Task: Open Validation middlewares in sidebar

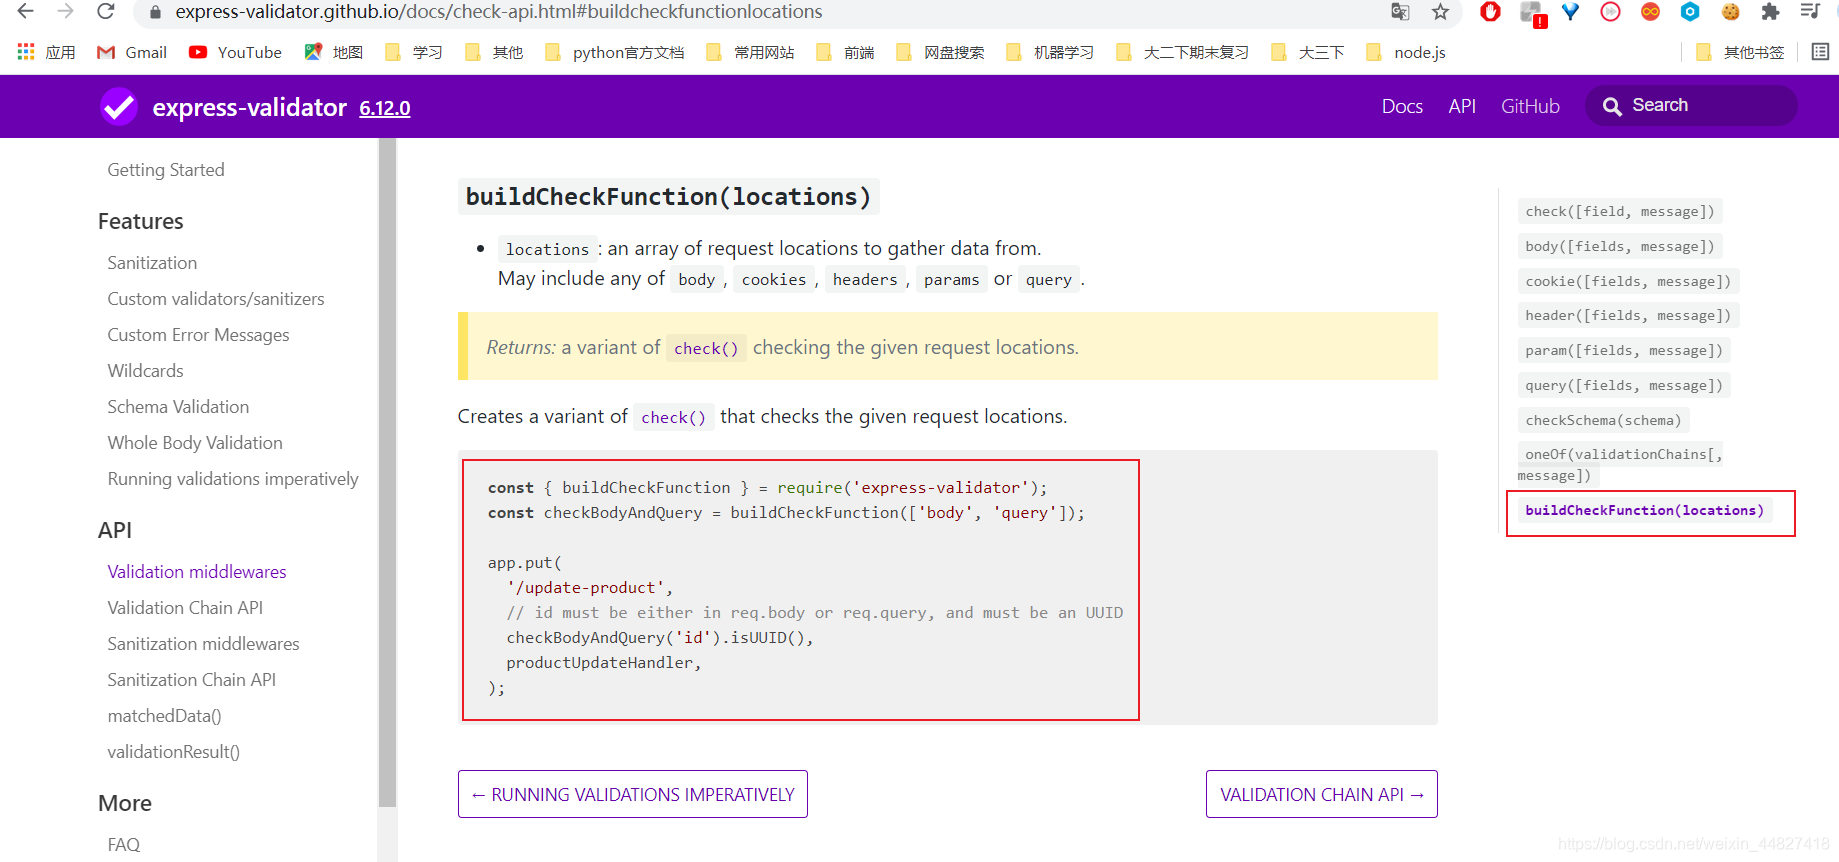Action: coord(197,572)
